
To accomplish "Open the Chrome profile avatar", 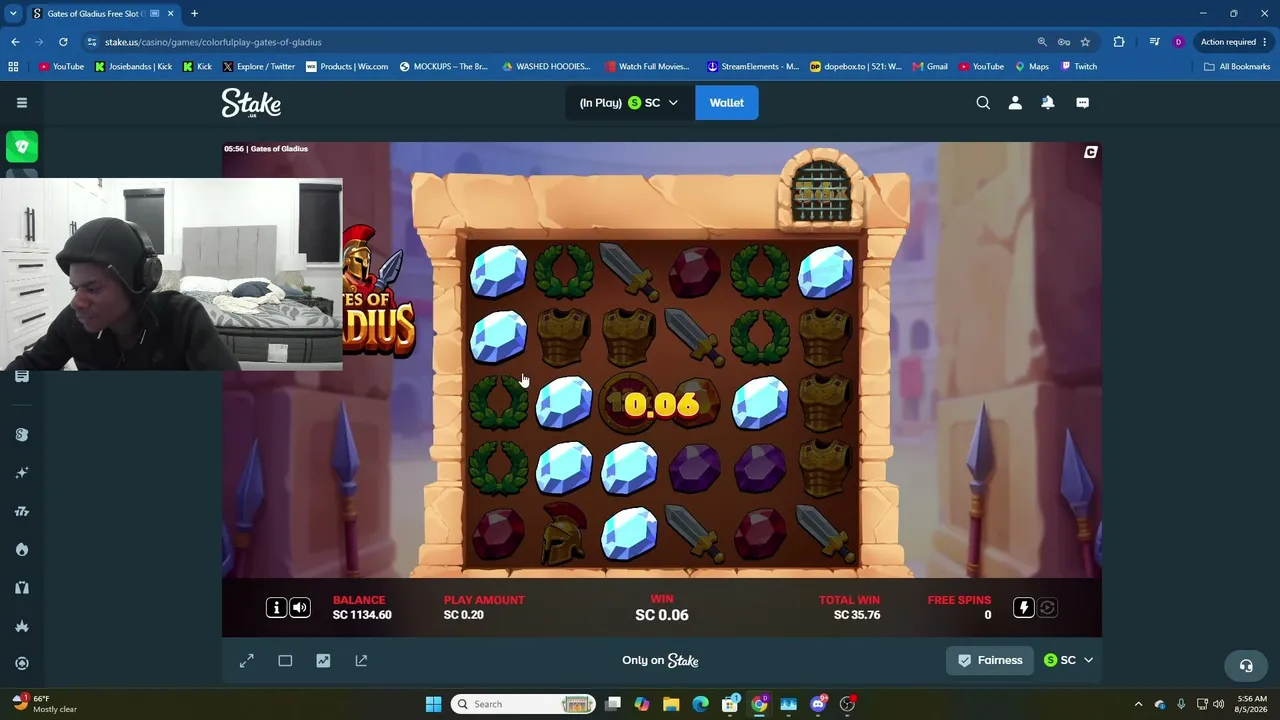I will click(x=1178, y=42).
